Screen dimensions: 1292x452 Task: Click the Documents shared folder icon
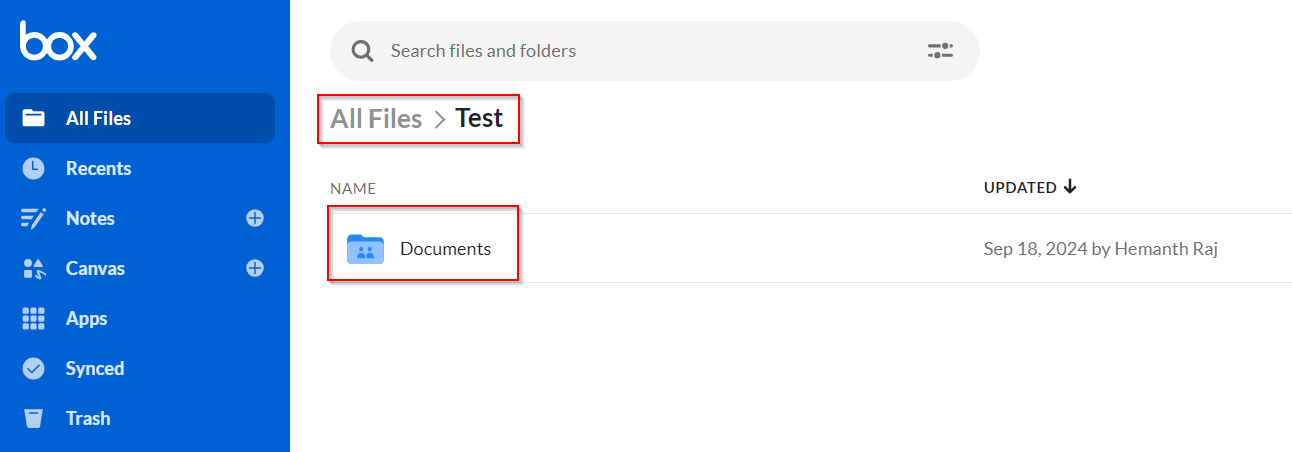365,249
